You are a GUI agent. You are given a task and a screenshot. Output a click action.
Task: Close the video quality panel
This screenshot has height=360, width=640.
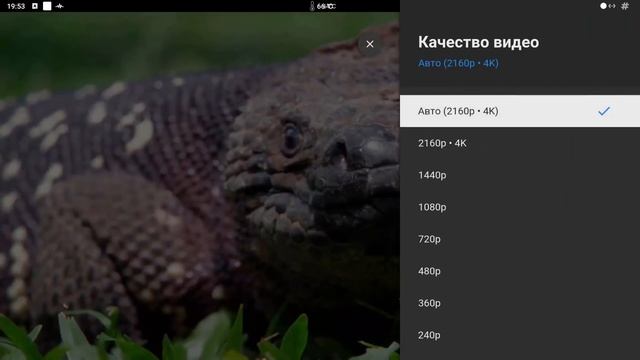pyautogui.click(x=370, y=44)
